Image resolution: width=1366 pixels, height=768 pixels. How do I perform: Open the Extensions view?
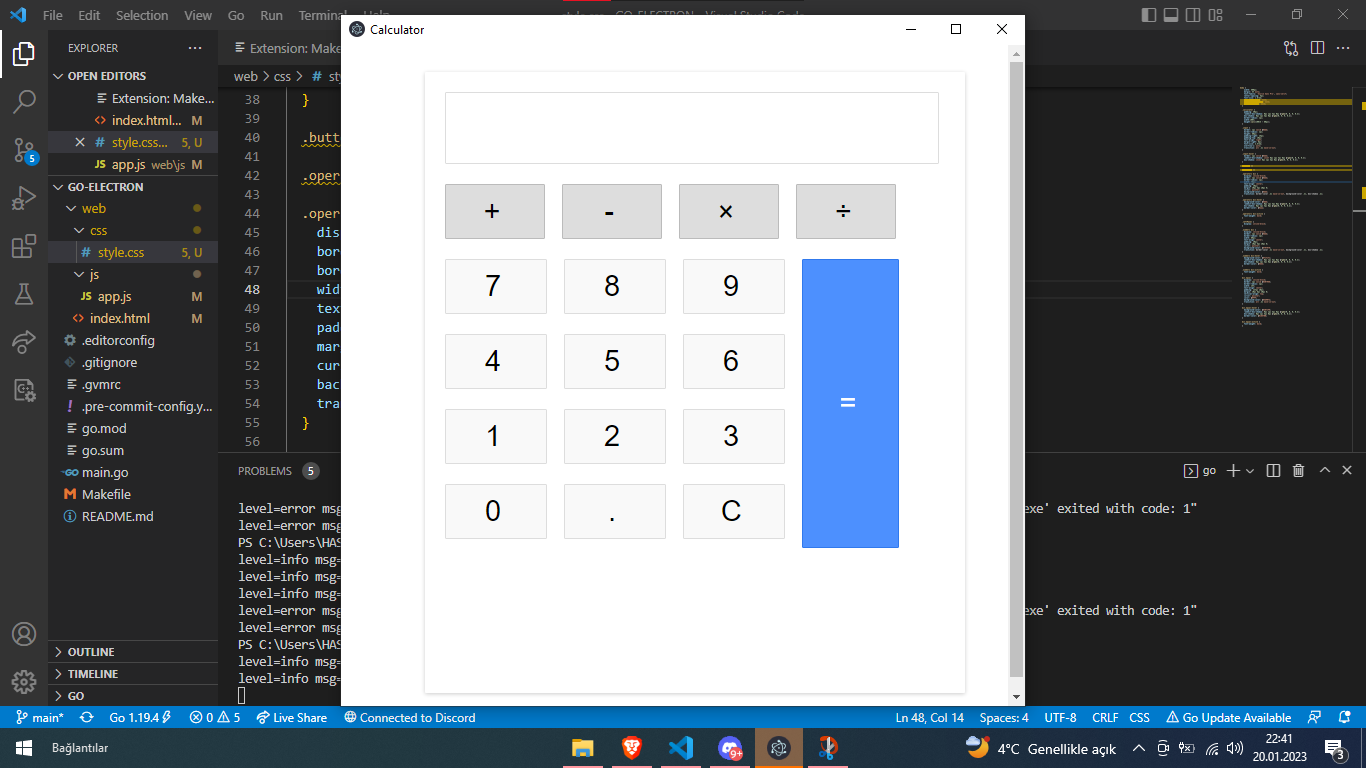pos(24,246)
